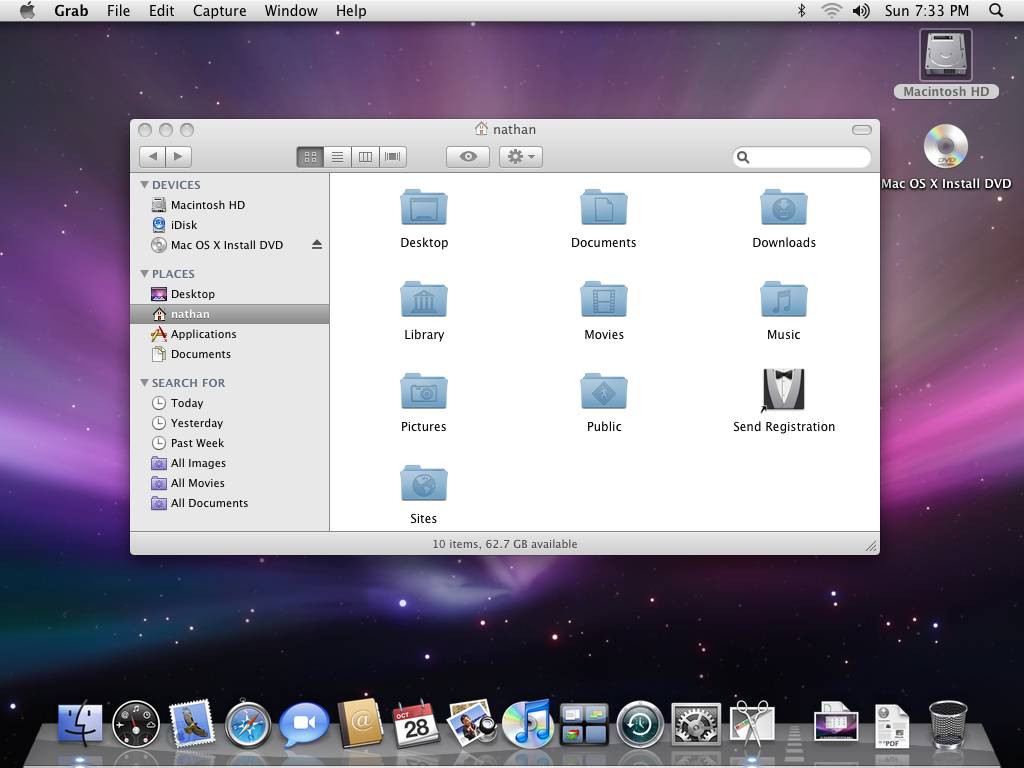Screen dimensions: 1024x768
Task: Open the Action gear menu
Action: (x=520, y=156)
